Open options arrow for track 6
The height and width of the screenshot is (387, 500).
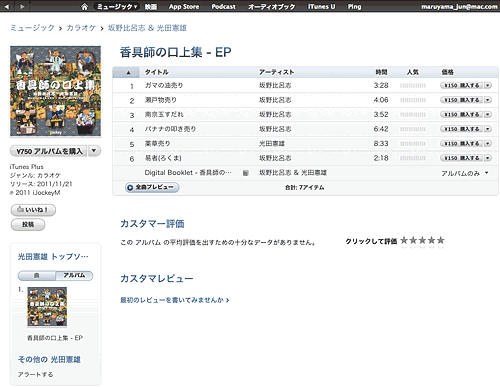coord(488,158)
